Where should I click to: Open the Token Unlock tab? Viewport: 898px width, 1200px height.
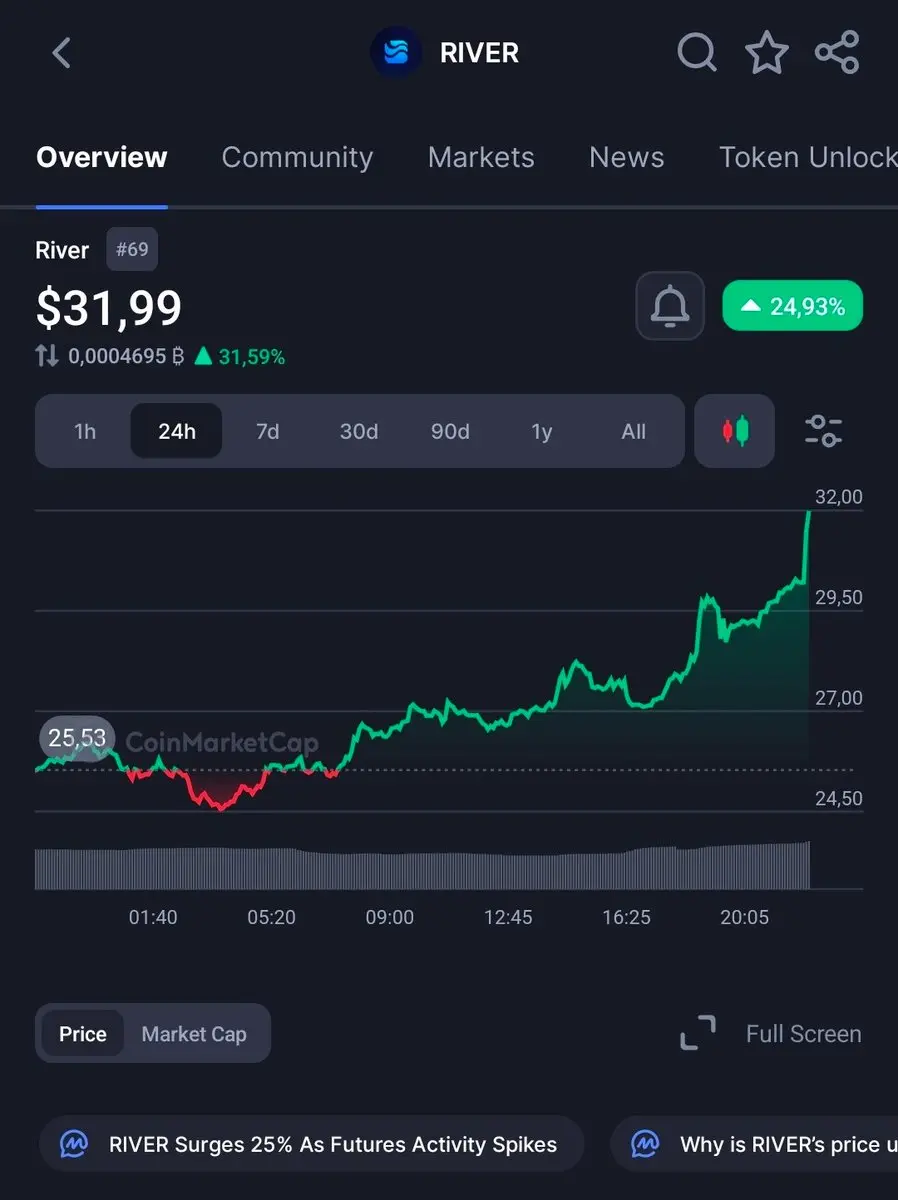point(808,157)
